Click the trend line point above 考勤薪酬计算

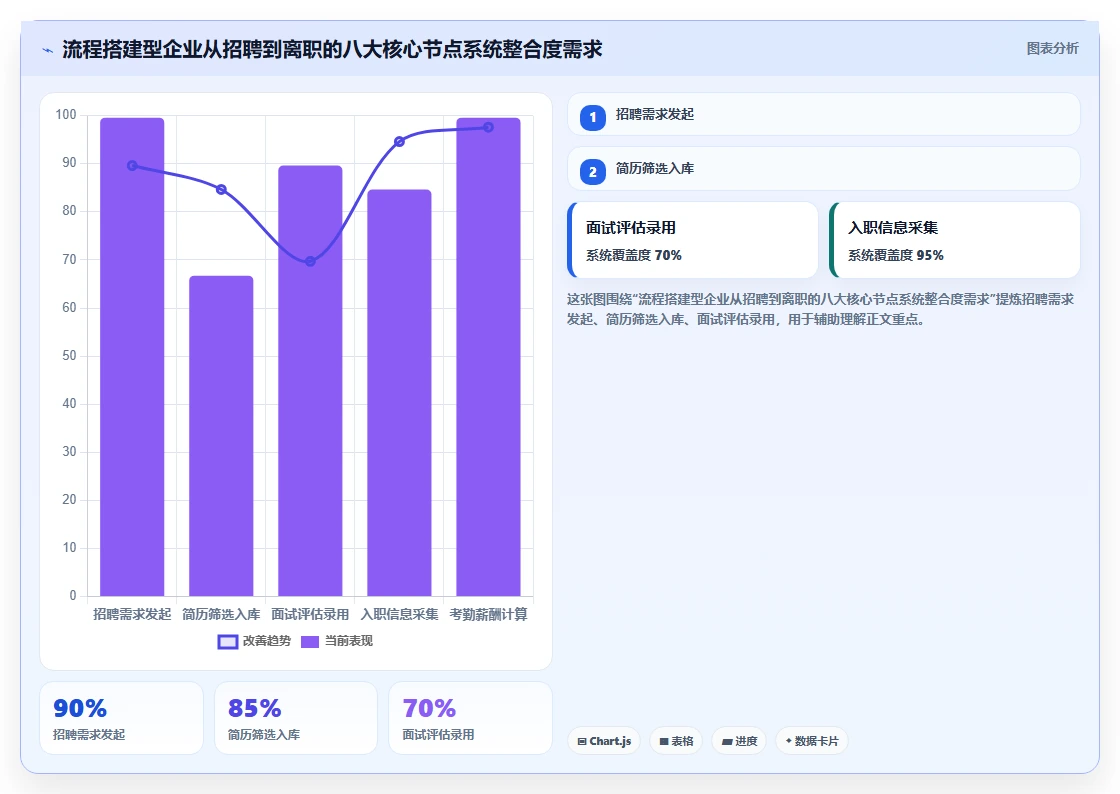(489, 127)
